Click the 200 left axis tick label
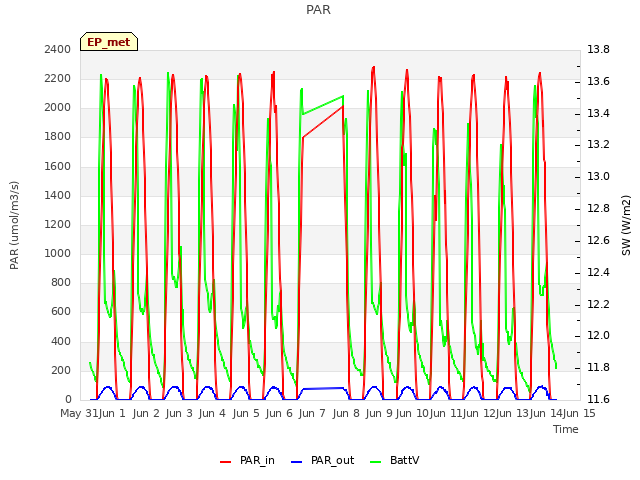 pos(61,370)
